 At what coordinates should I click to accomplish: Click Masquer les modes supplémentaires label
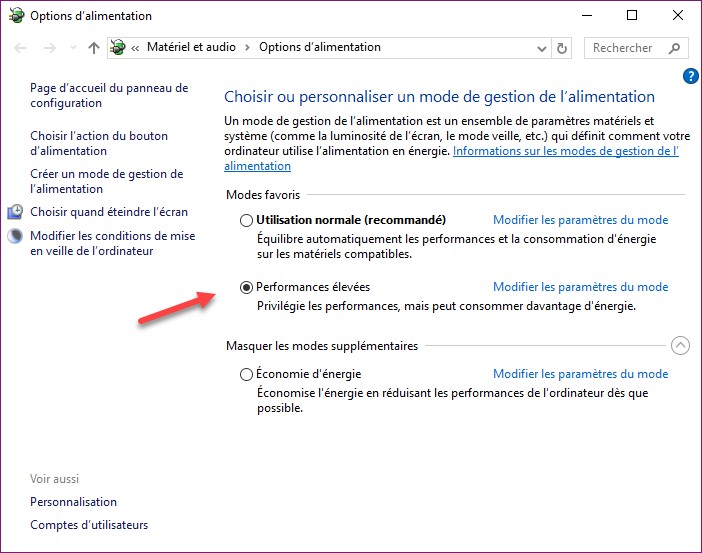point(322,346)
